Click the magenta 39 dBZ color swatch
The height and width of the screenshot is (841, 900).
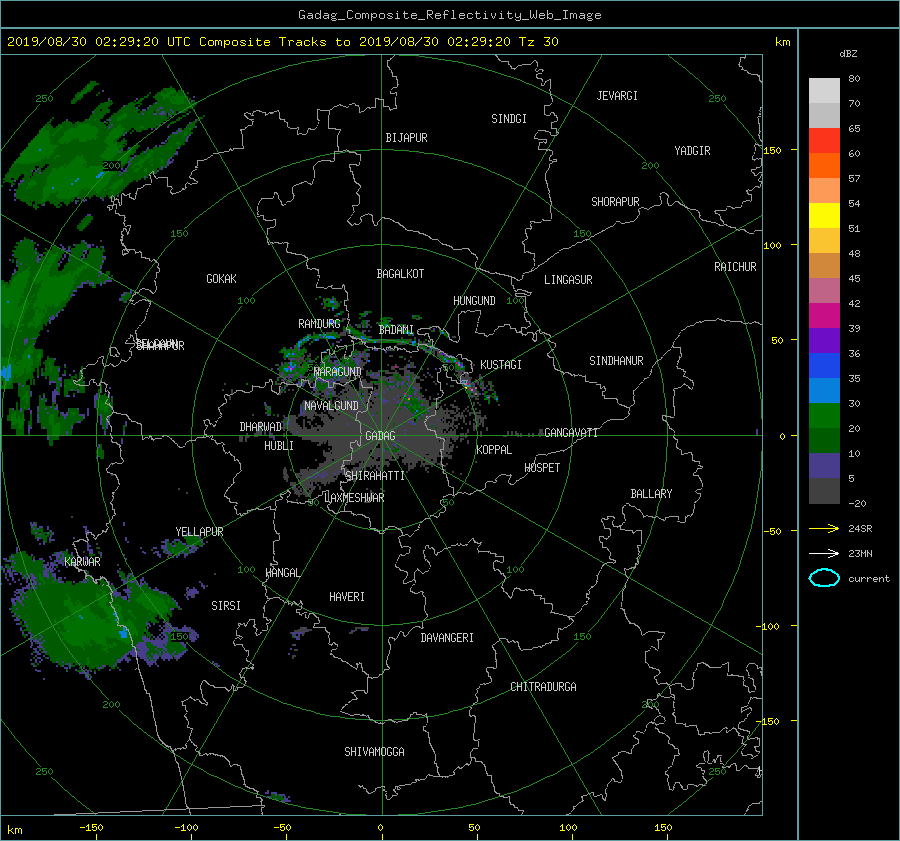click(x=824, y=316)
